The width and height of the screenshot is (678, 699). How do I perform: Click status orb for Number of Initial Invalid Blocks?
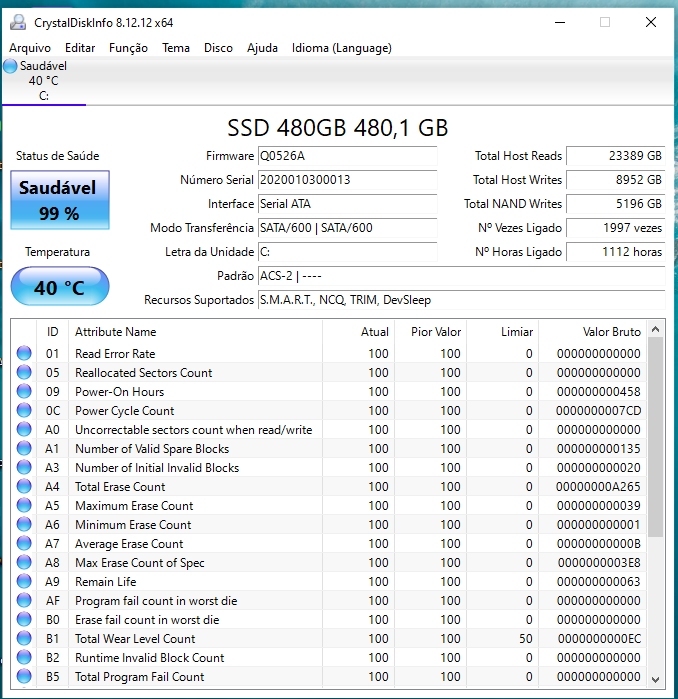pyautogui.click(x=24, y=467)
